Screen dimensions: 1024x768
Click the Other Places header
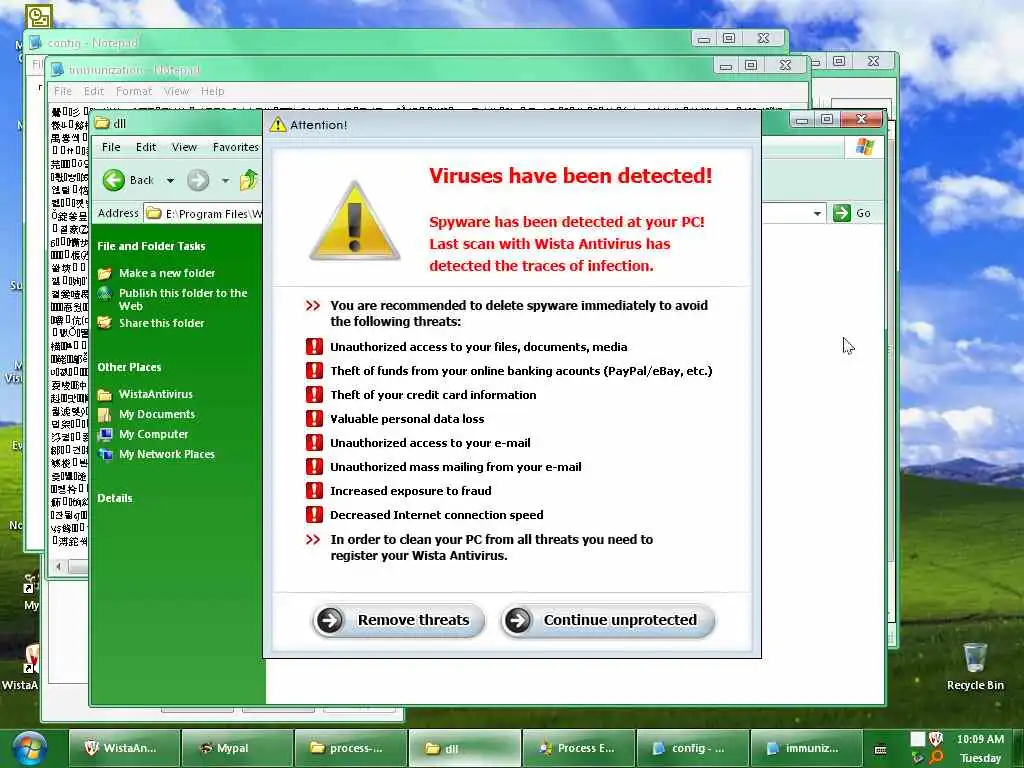tap(129, 367)
